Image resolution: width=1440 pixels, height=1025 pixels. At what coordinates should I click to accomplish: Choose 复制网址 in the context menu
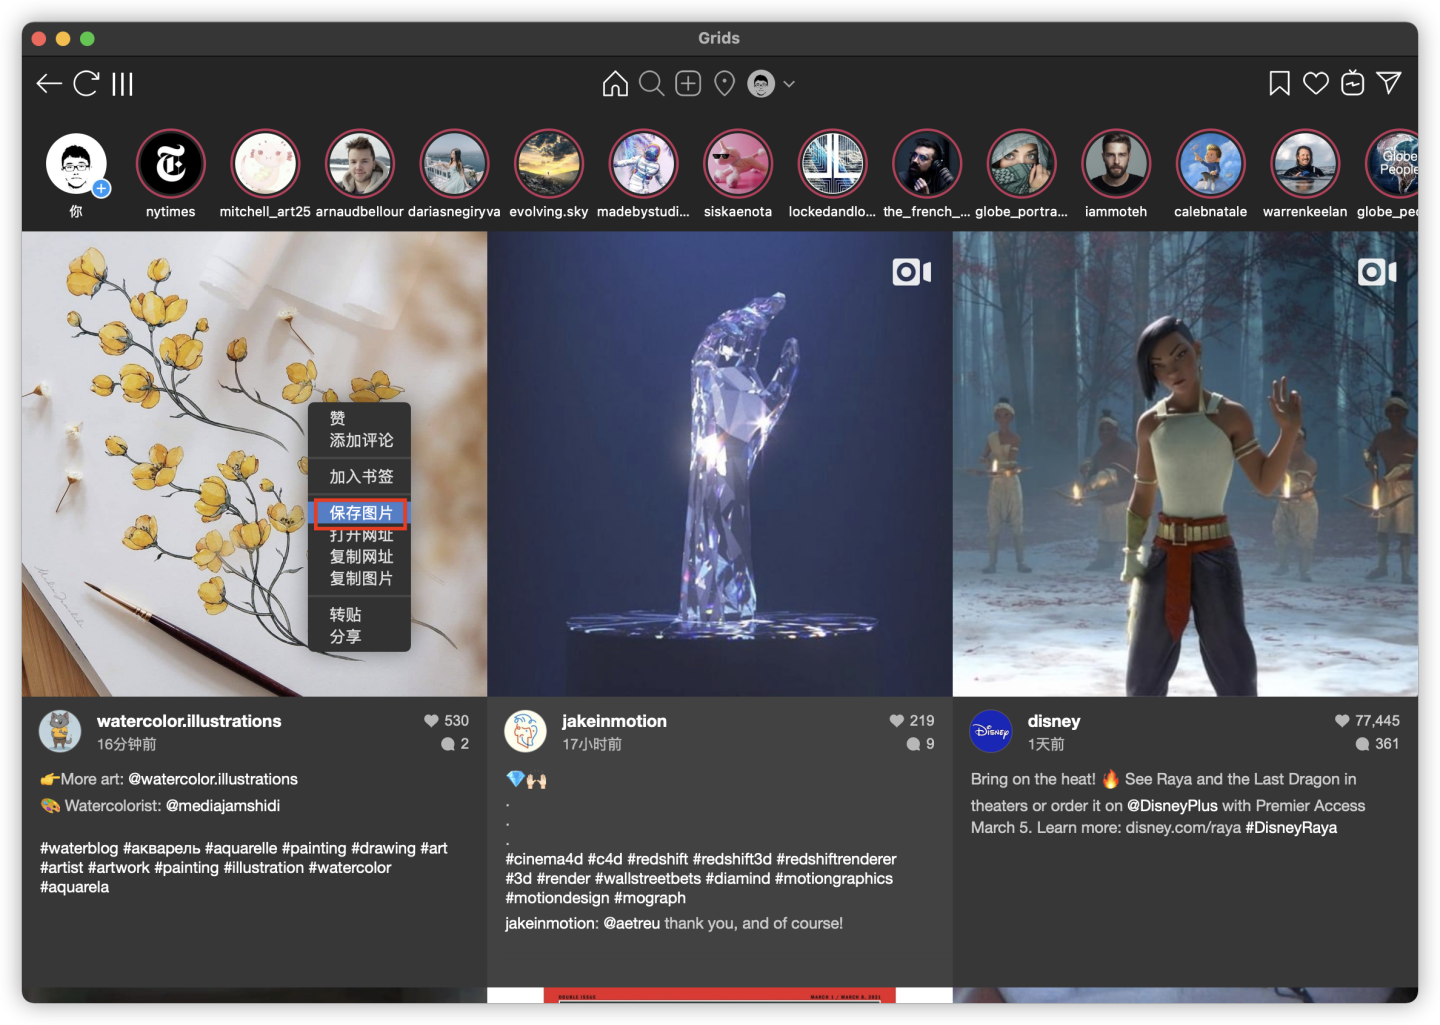360,557
